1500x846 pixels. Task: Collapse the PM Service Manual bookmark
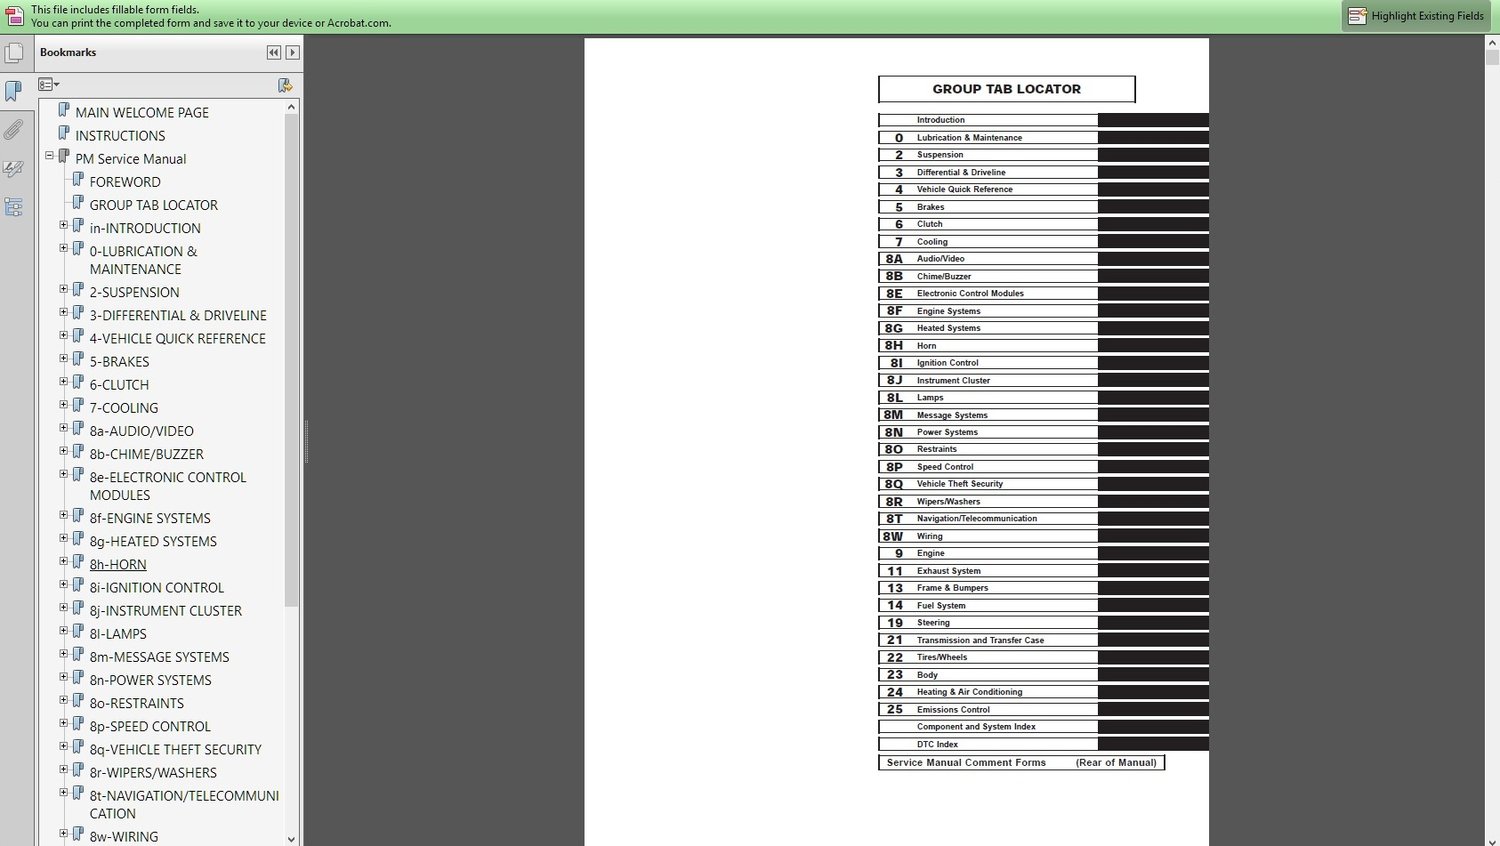[x=49, y=155]
